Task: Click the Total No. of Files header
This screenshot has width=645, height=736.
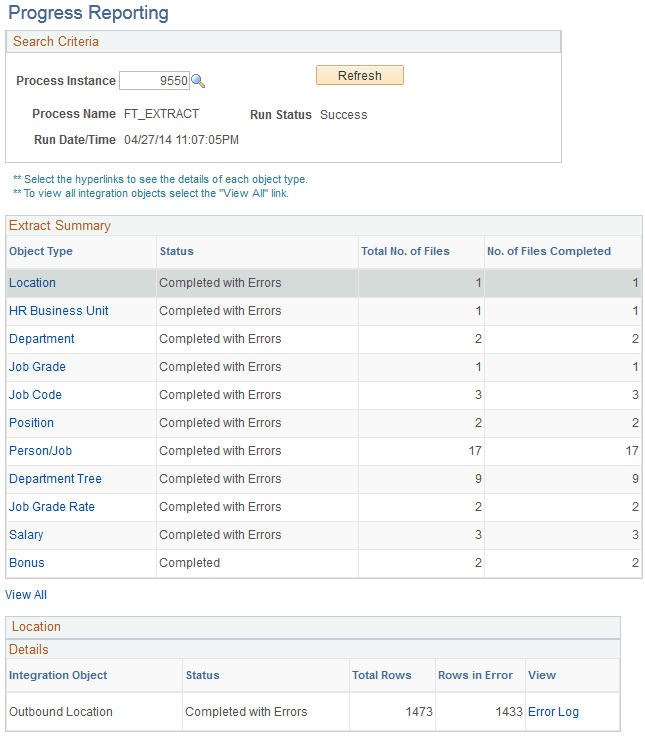Action: pyautogui.click(x=405, y=251)
